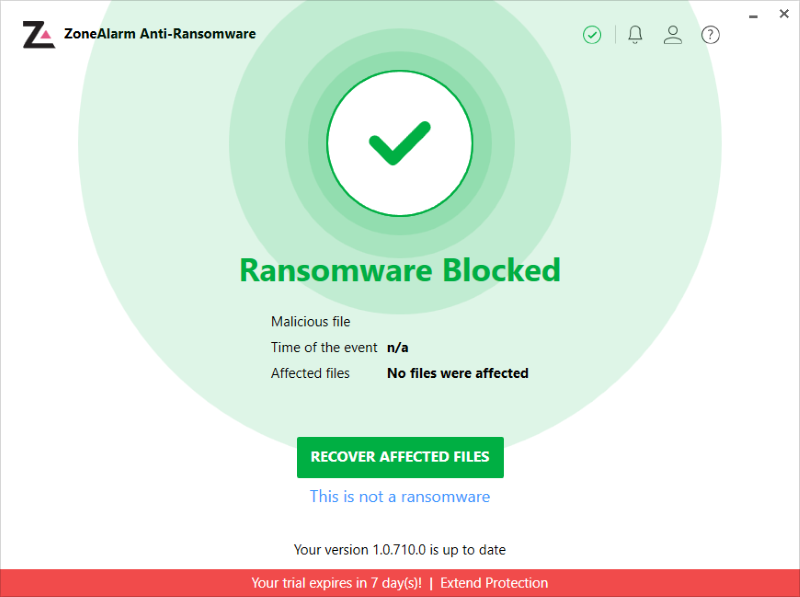Image resolution: width=800 pixels, height=597 pixels.
Task: Click the version 1.0.710.0 up-to-date text
Action: 400,549
